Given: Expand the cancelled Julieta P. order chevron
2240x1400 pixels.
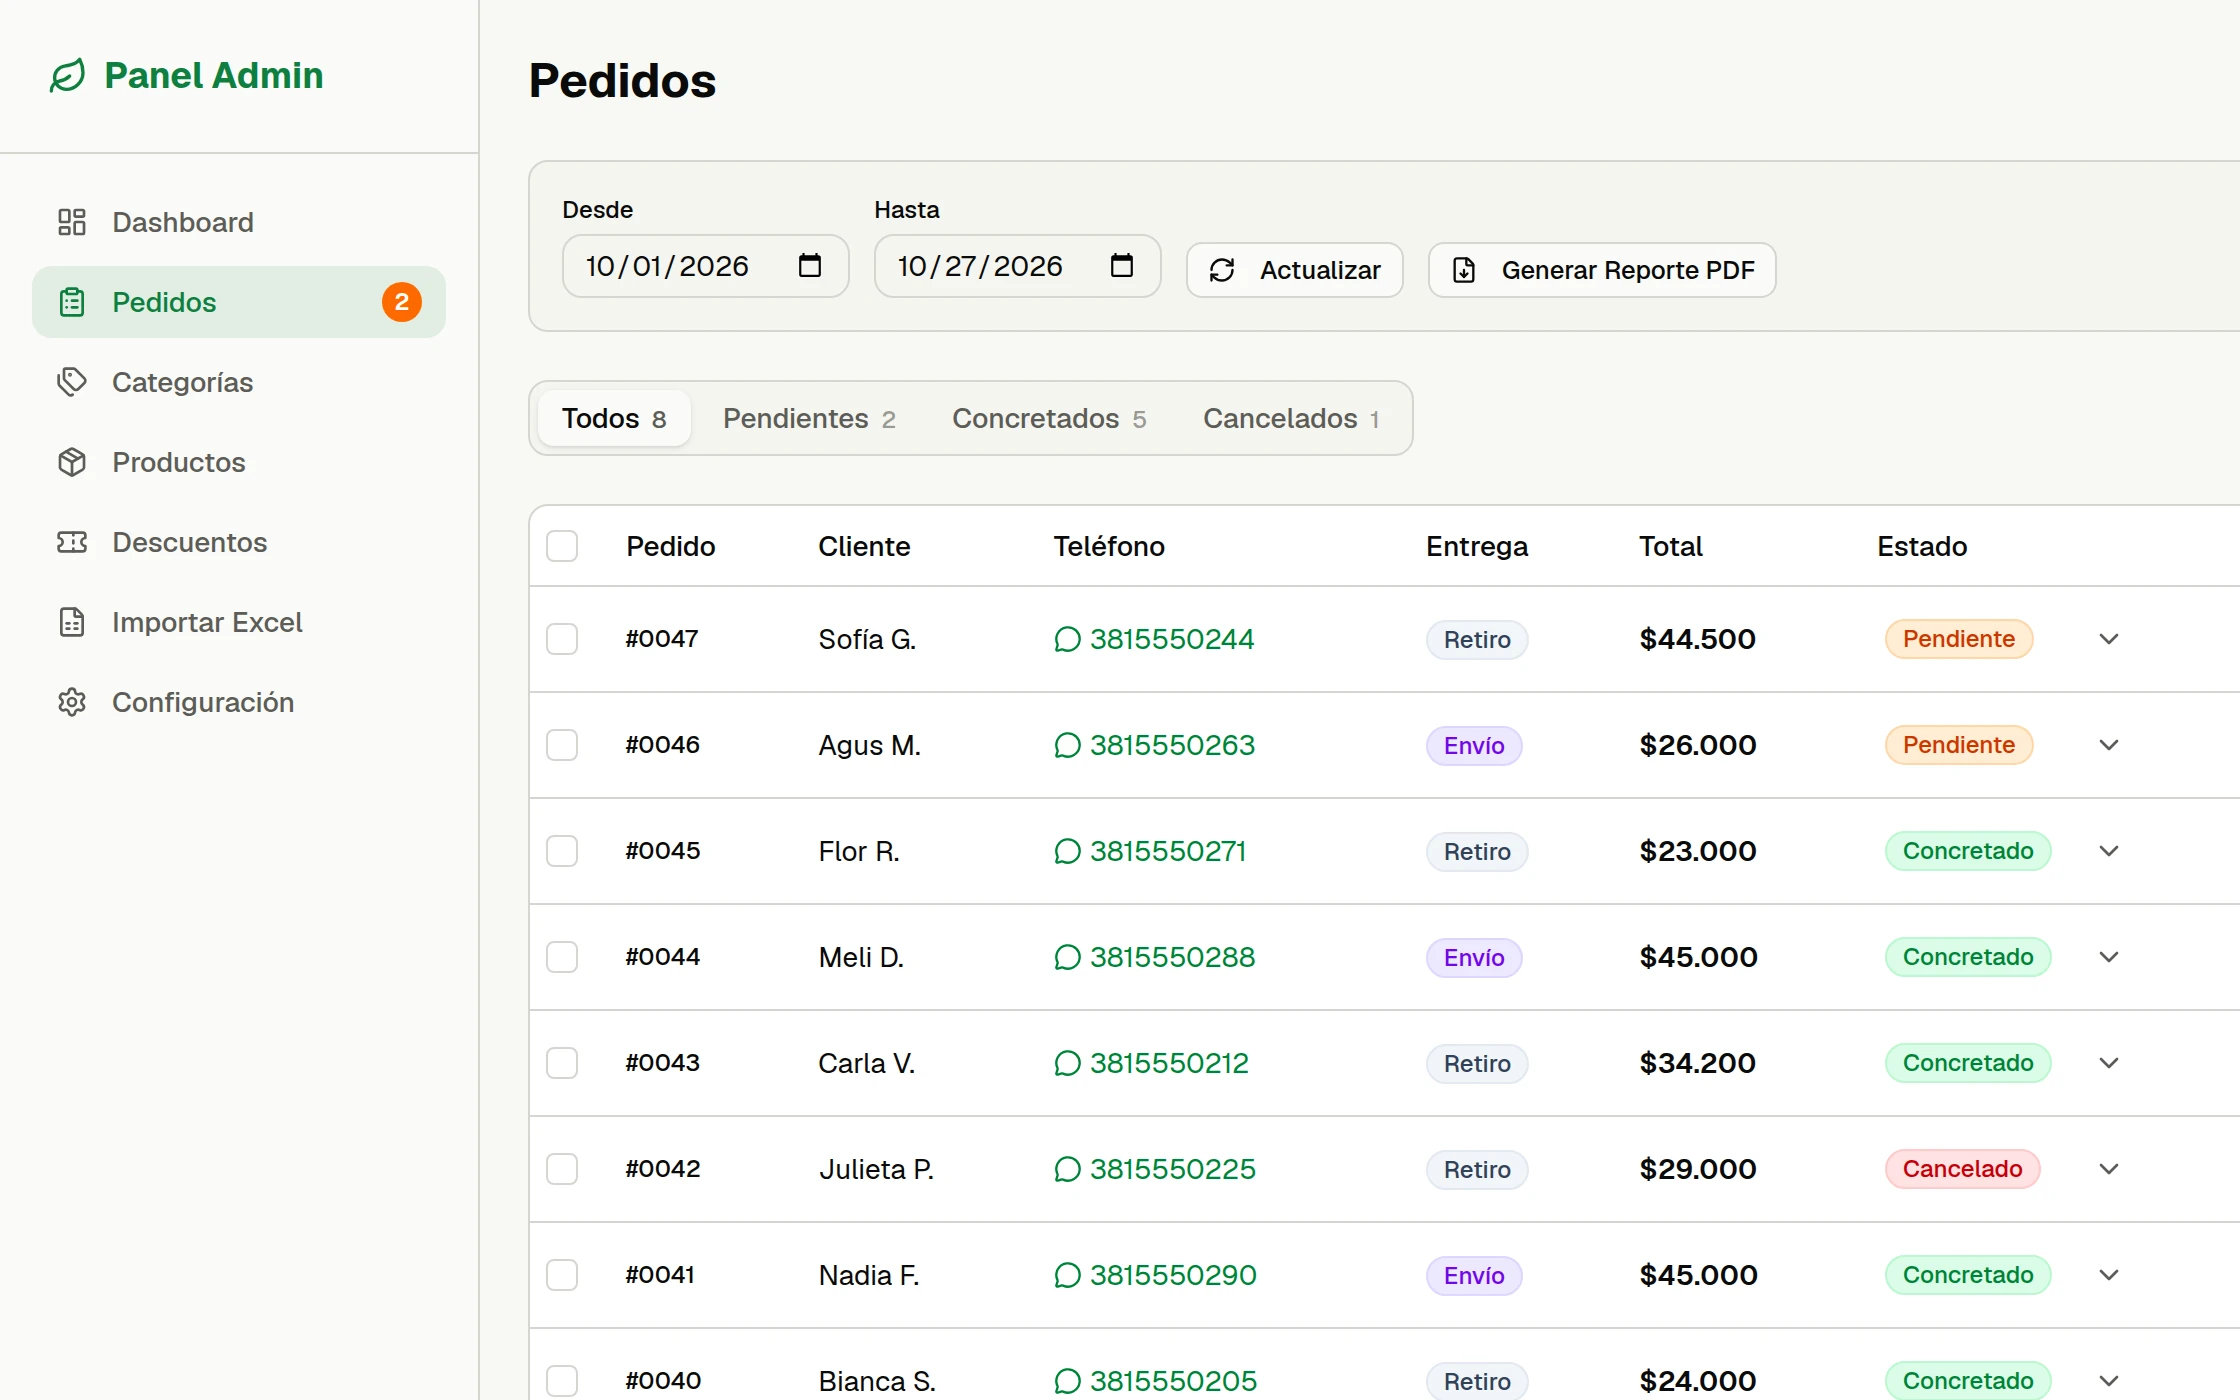Looking at the screenshot, I should [2109, 1169].
